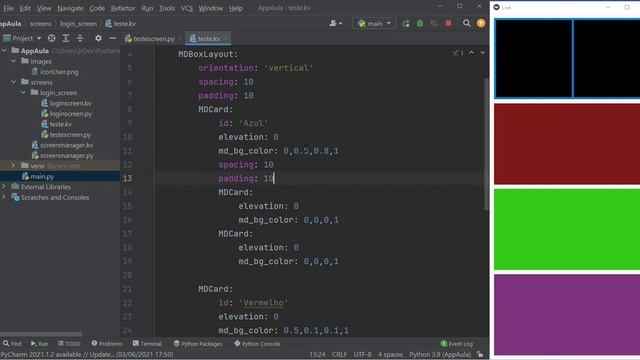Click the 13:24 cursor position indicator

pos(317,354)
